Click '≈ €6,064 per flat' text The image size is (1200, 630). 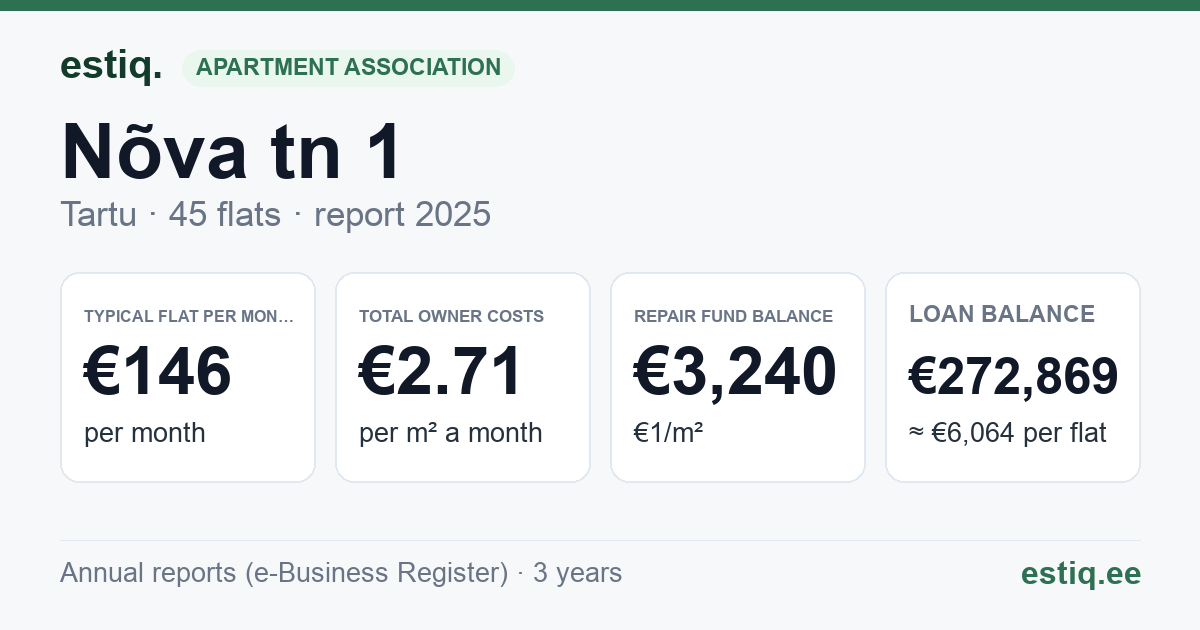pos(1008,433)
